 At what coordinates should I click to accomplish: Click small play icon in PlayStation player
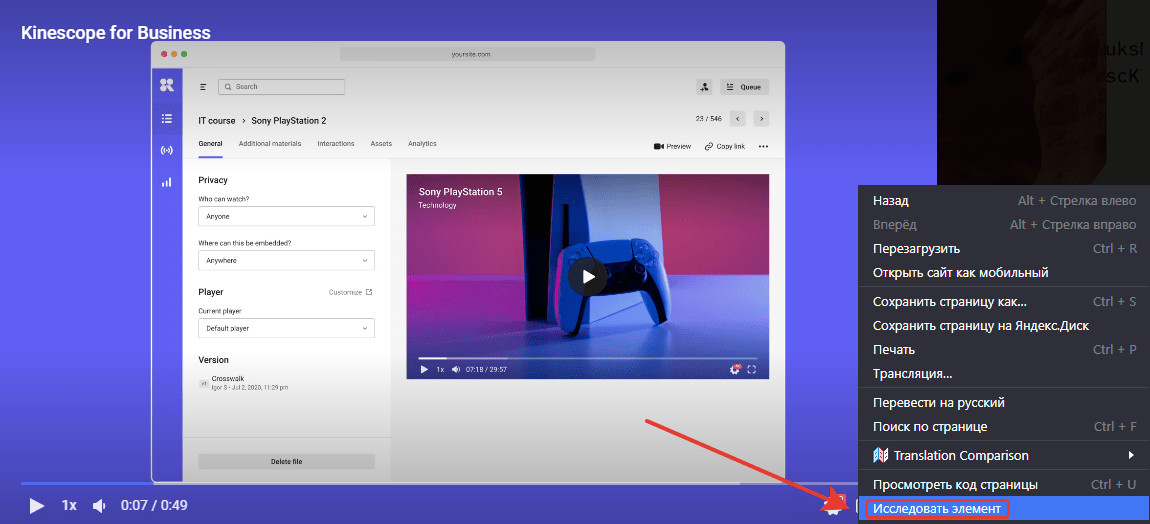pos(424,369)
